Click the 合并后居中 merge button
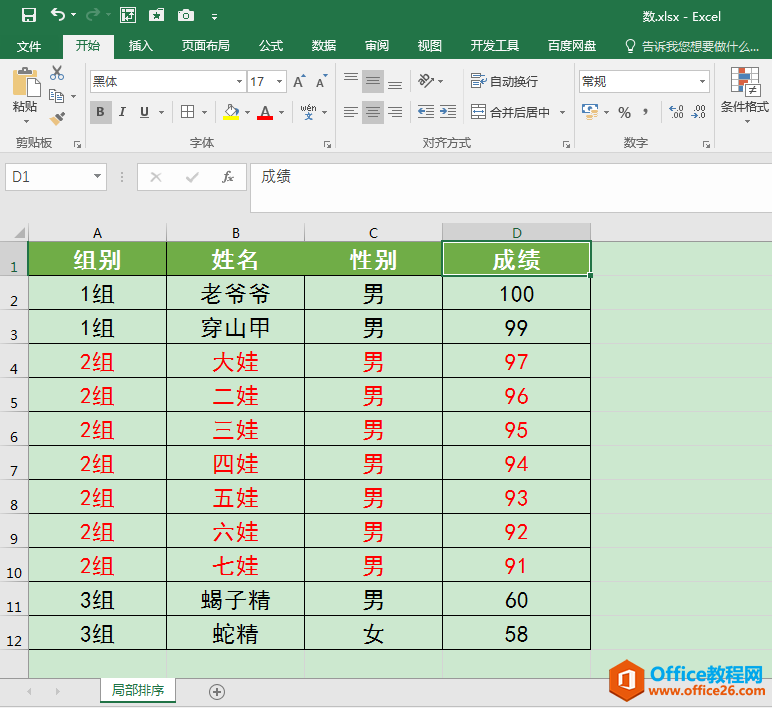This screenshot has width=772, height=708. click(510, 112)
